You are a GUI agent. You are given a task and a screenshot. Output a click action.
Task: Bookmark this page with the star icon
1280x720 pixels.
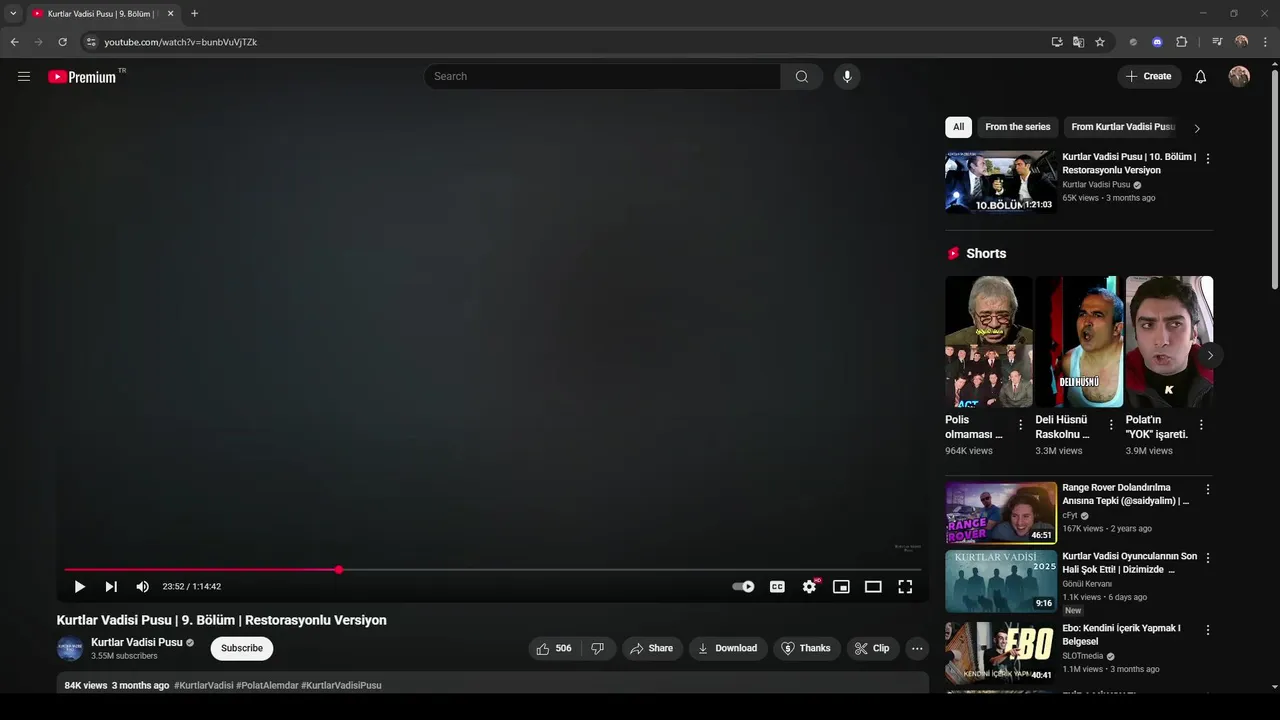click(x=1100, y=42)
